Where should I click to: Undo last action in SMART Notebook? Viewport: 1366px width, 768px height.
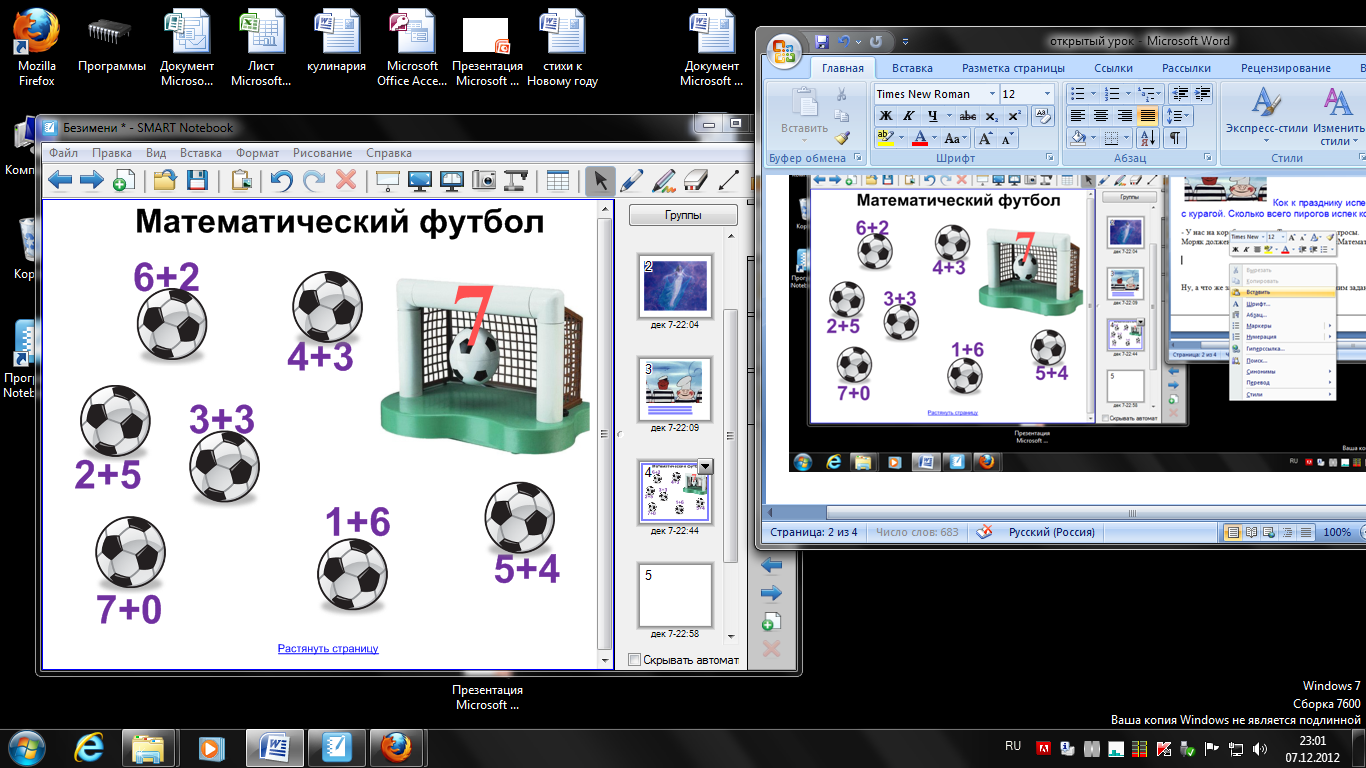click(282, 180)
